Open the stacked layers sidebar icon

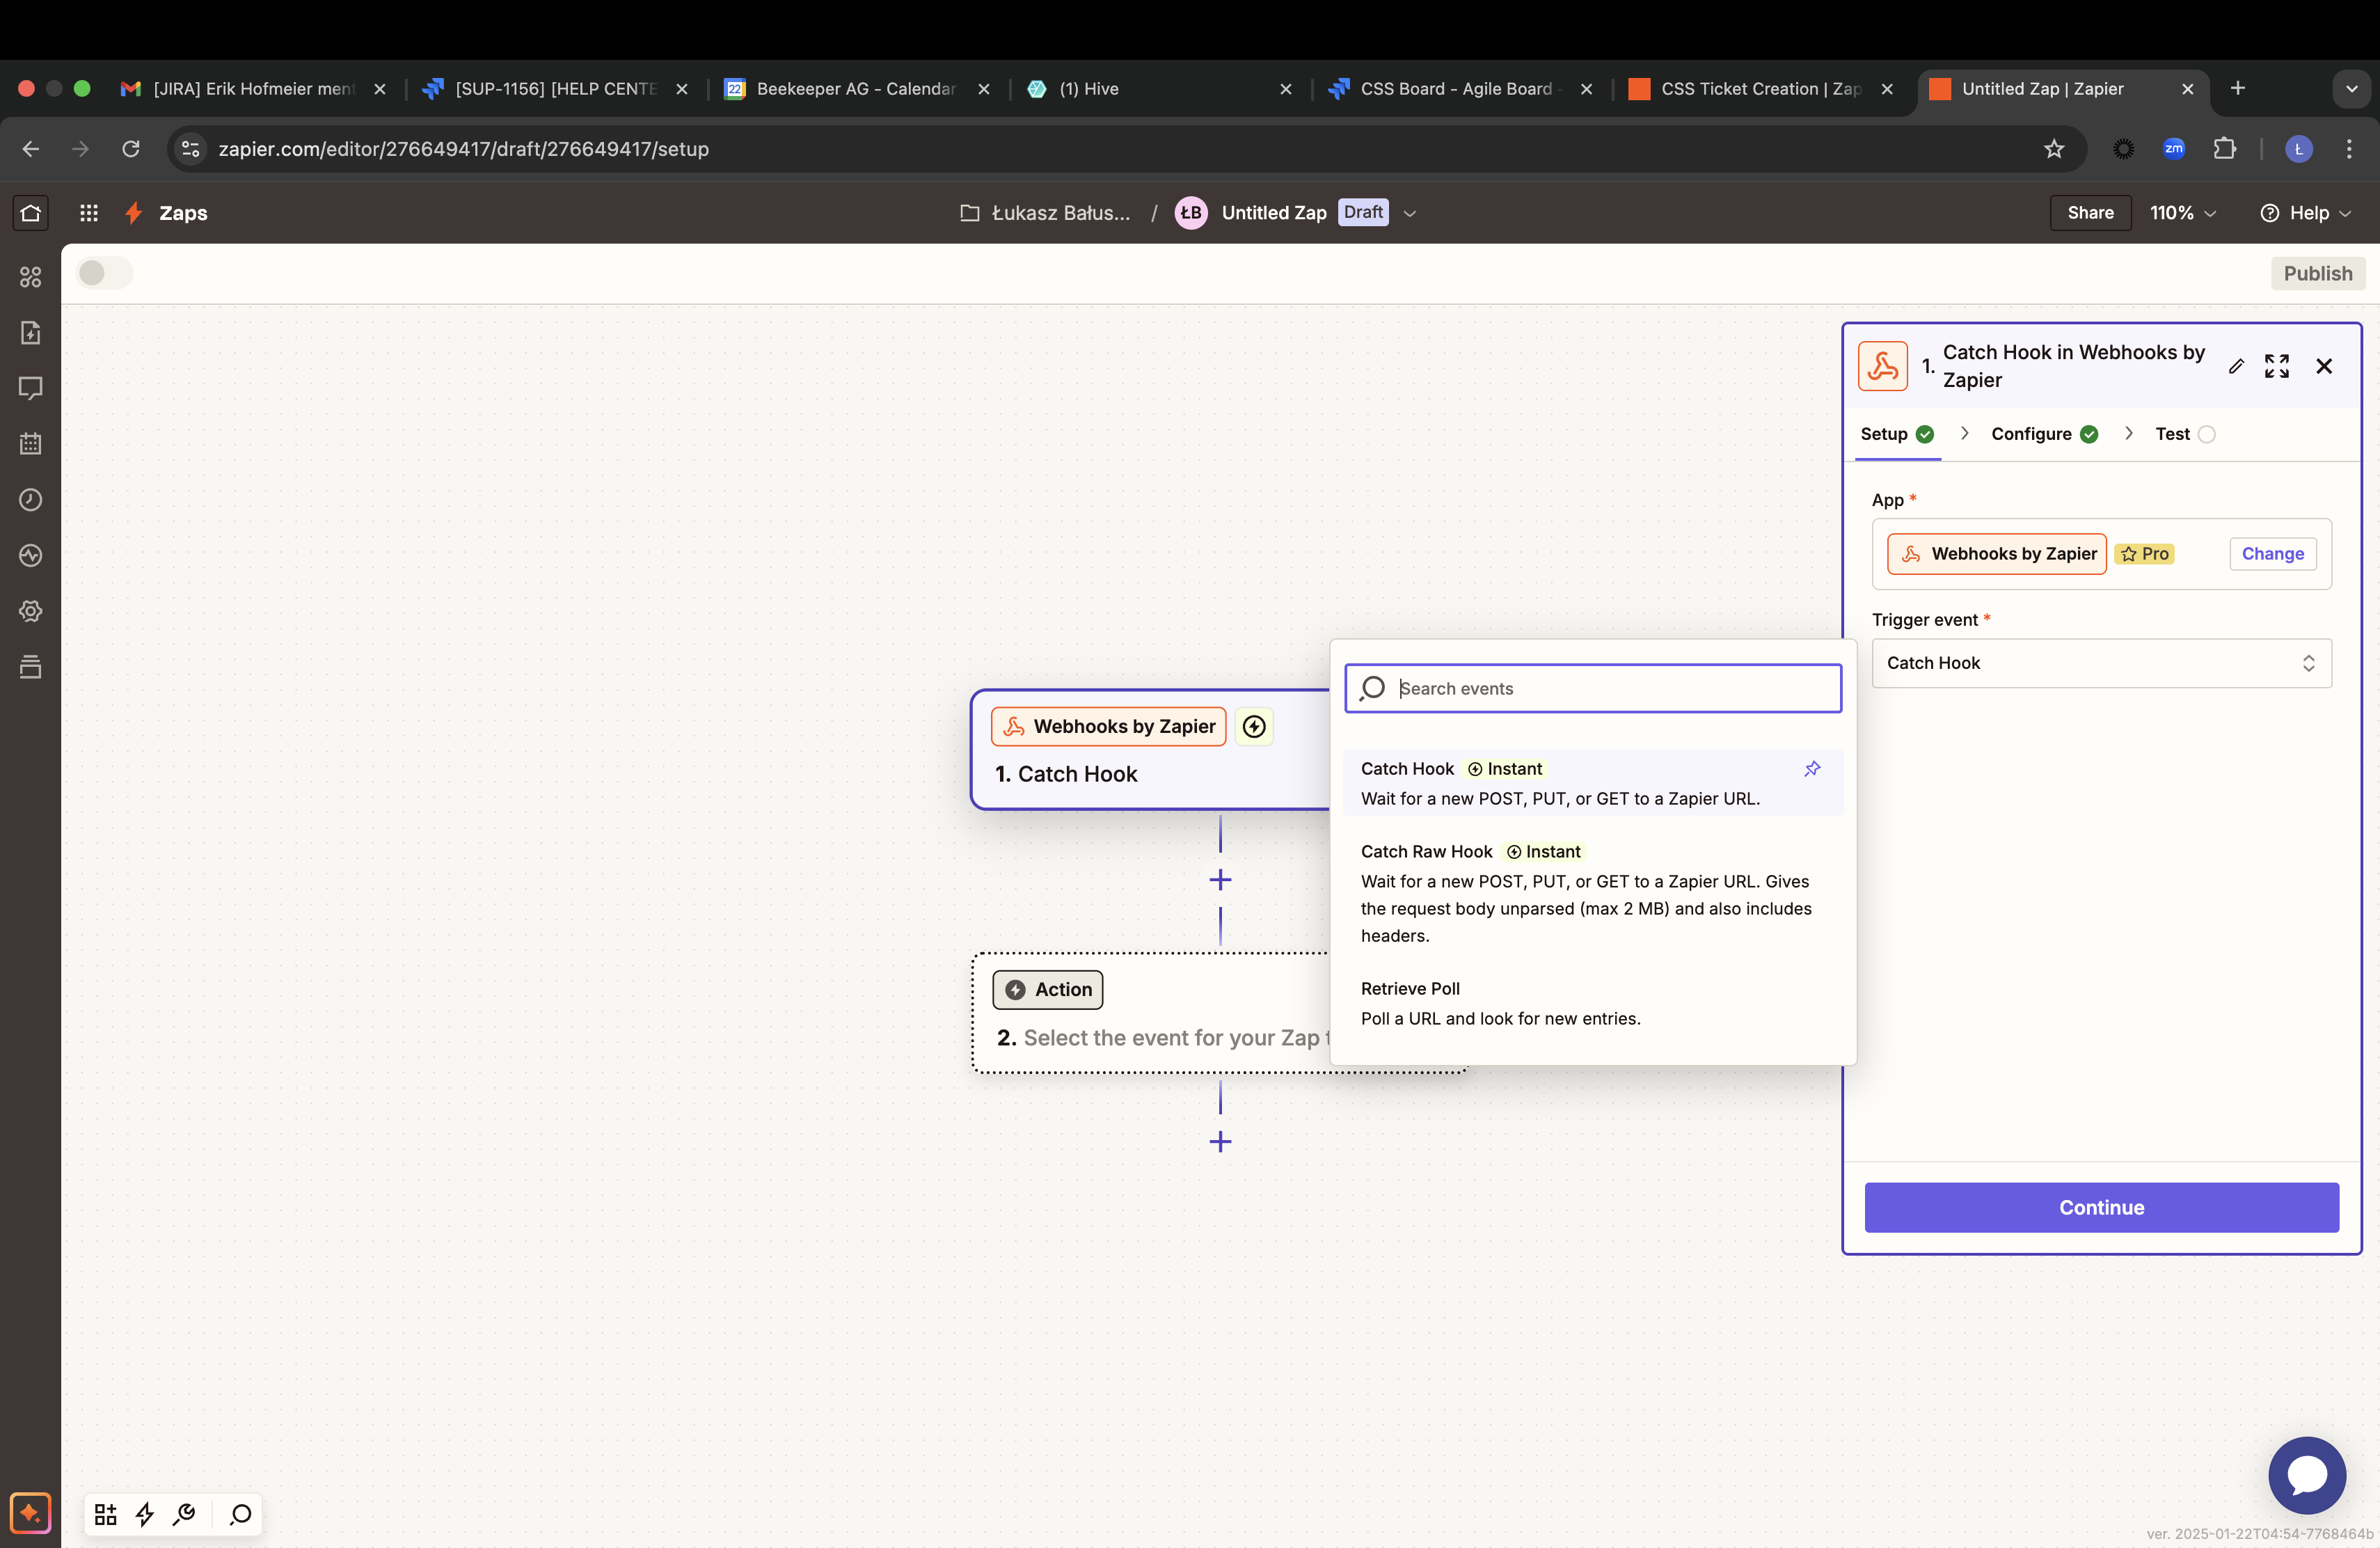(31, 666)
